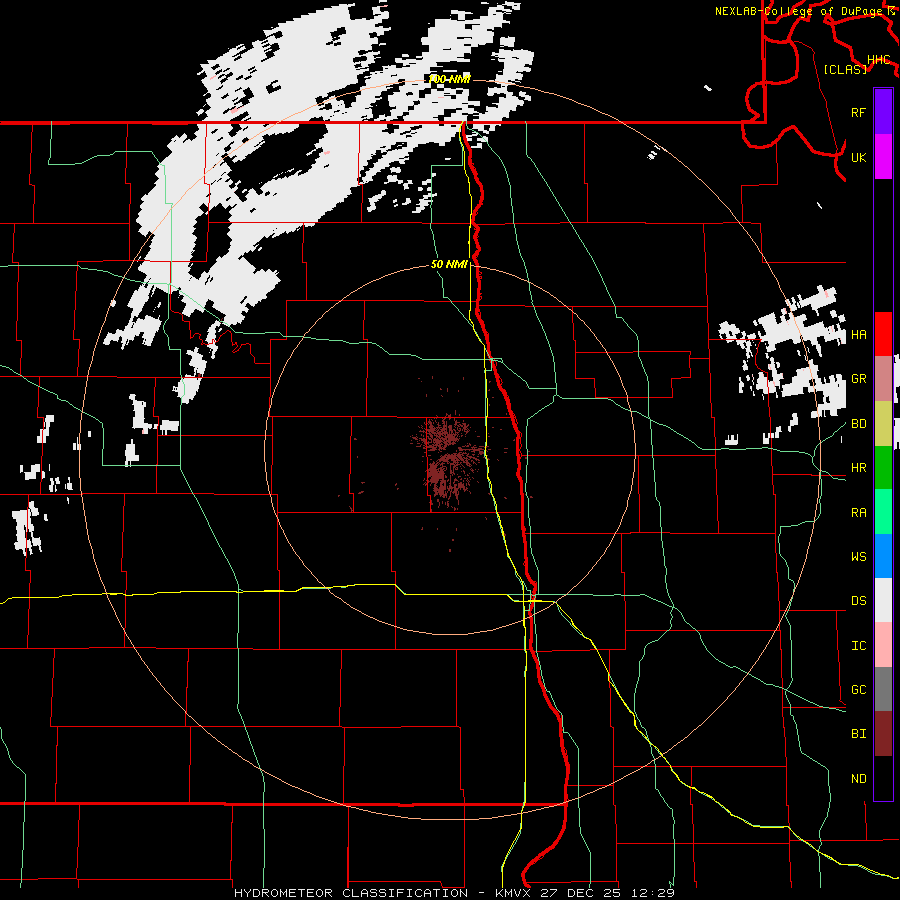Click the NEXLAB-College of DuPage credit text
This screenshot has width=900, height=900.
coord(801,11)
